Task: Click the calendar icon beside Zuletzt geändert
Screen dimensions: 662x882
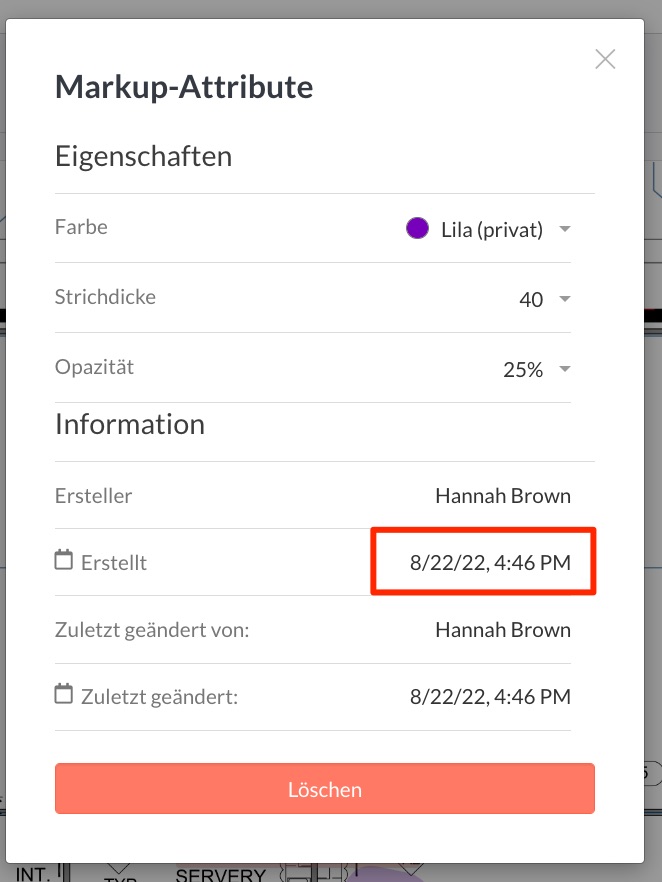Action: [x=64, y=696]
